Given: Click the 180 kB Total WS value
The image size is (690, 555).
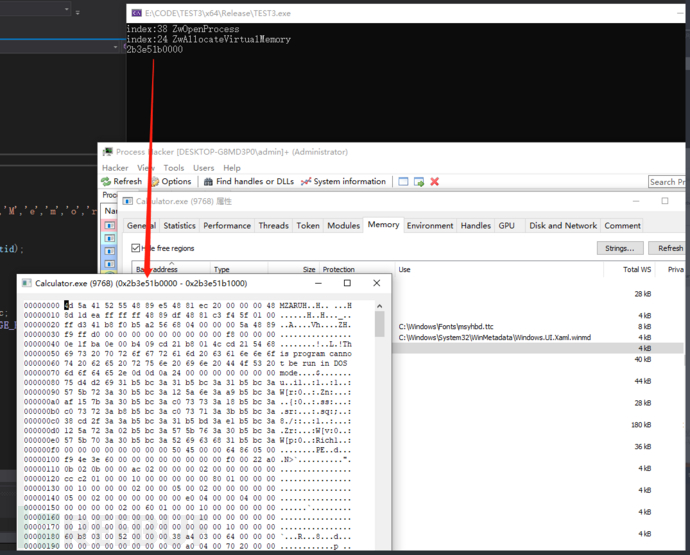Looking at the screenshot, I should (641, 425).
